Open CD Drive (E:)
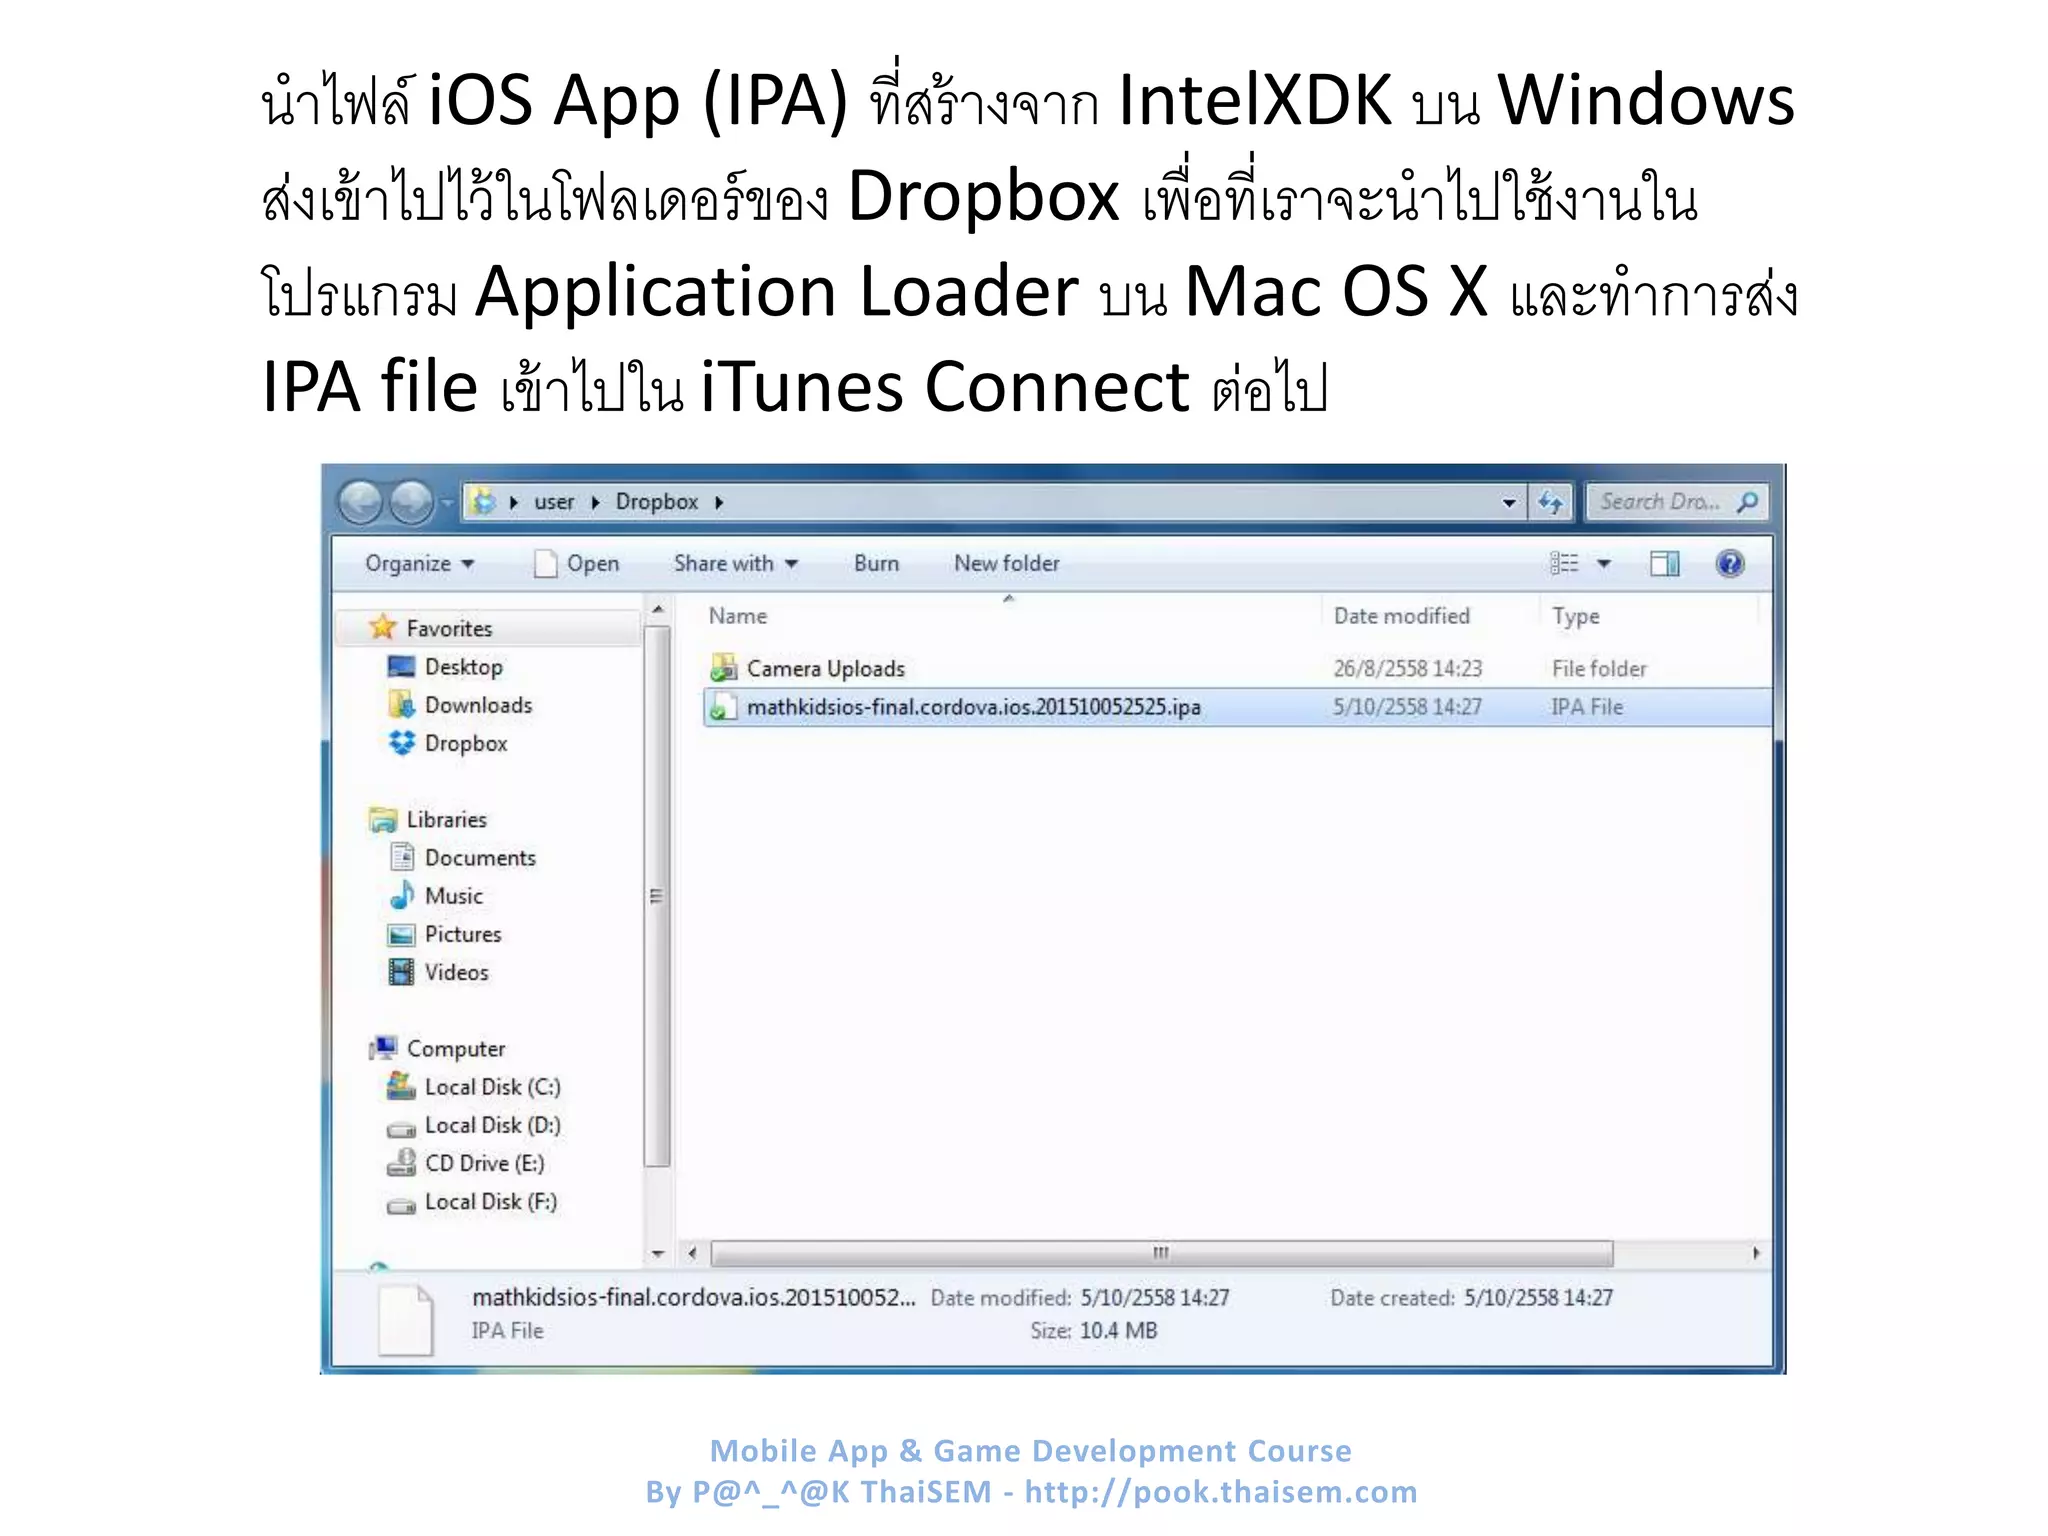 click(484, 1163)
